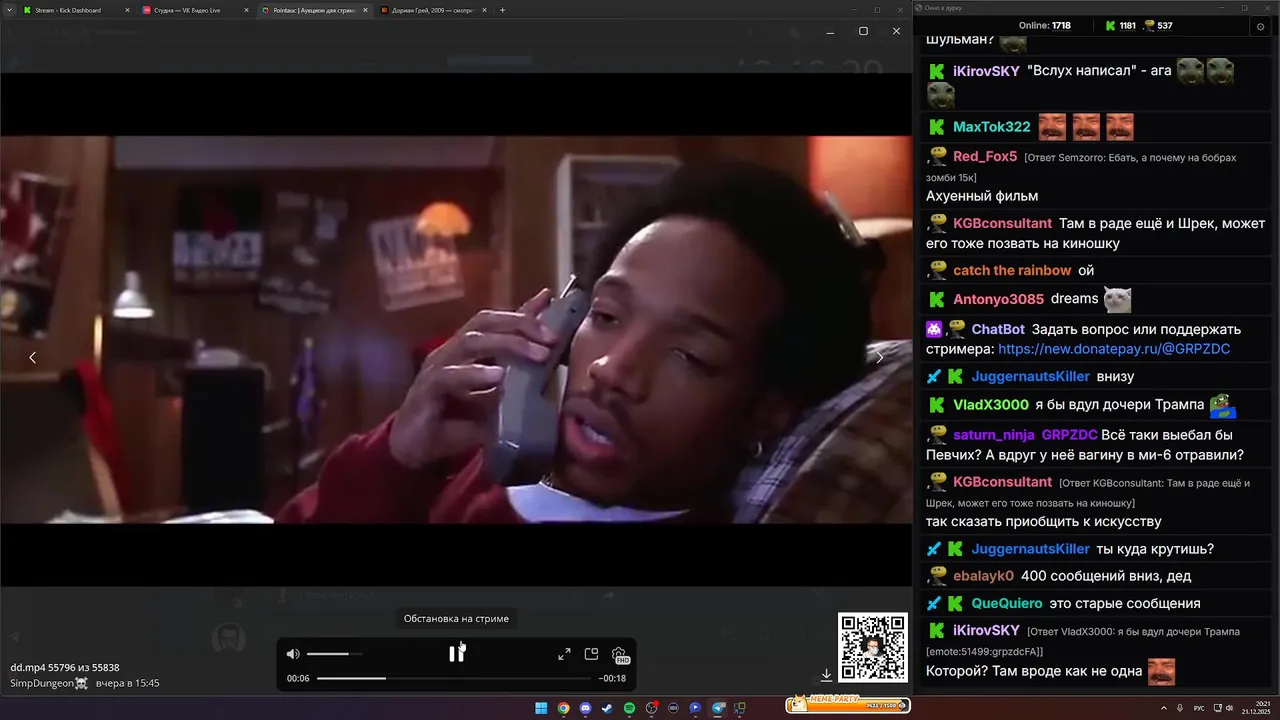
Task: Select username iKirovSKY in "Вслух написал" message
Action: 986,72
